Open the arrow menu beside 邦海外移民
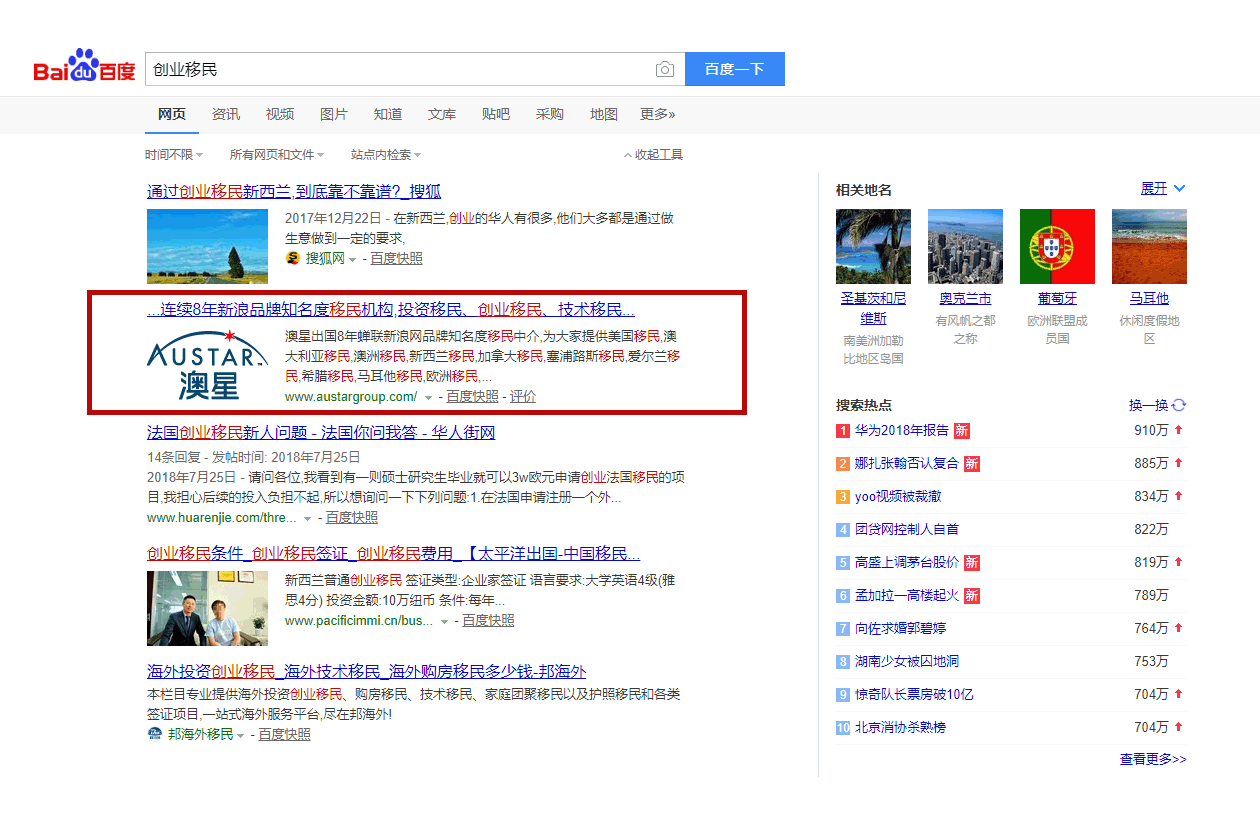 point(241,735)
